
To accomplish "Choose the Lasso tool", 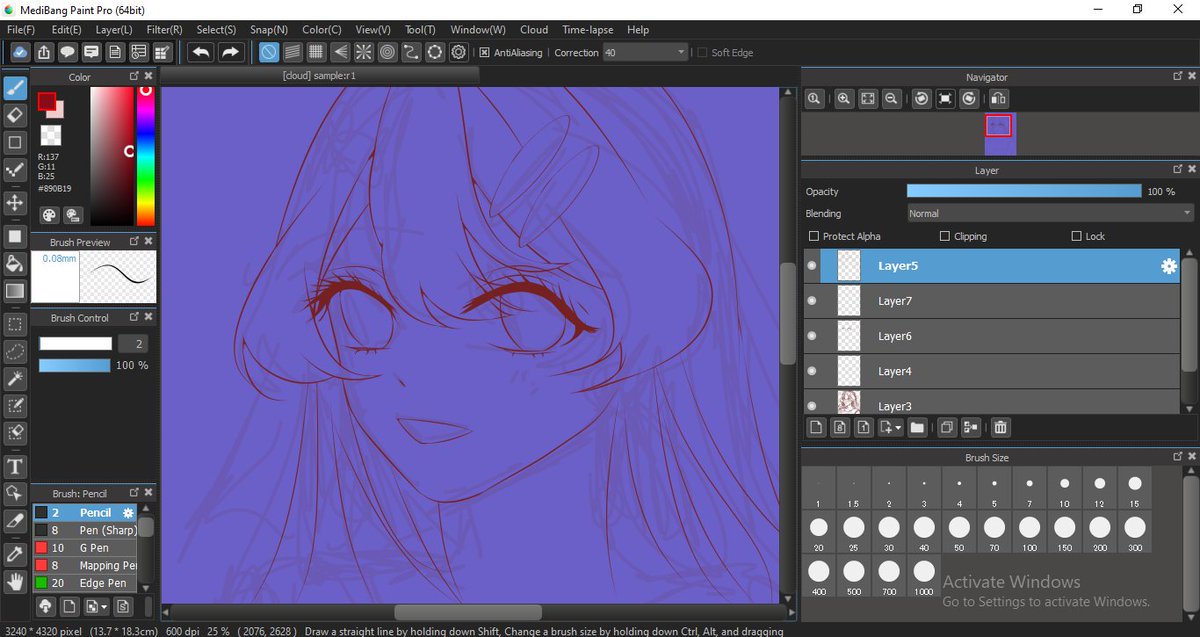I will point(15,351).
